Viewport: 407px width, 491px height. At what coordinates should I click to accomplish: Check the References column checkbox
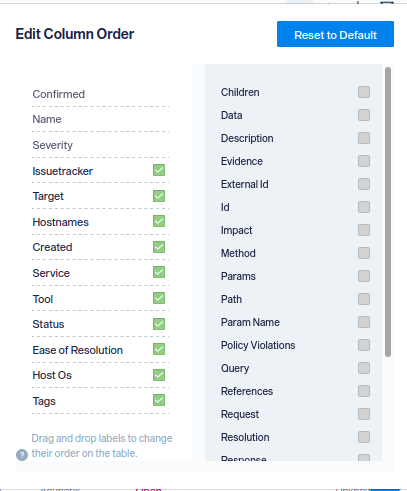364,391
